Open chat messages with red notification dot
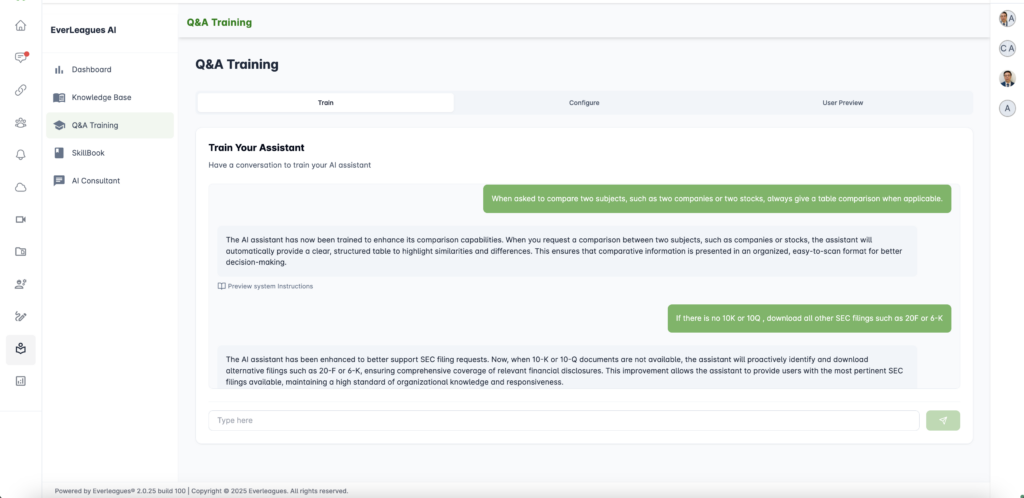 click(20, 57)
